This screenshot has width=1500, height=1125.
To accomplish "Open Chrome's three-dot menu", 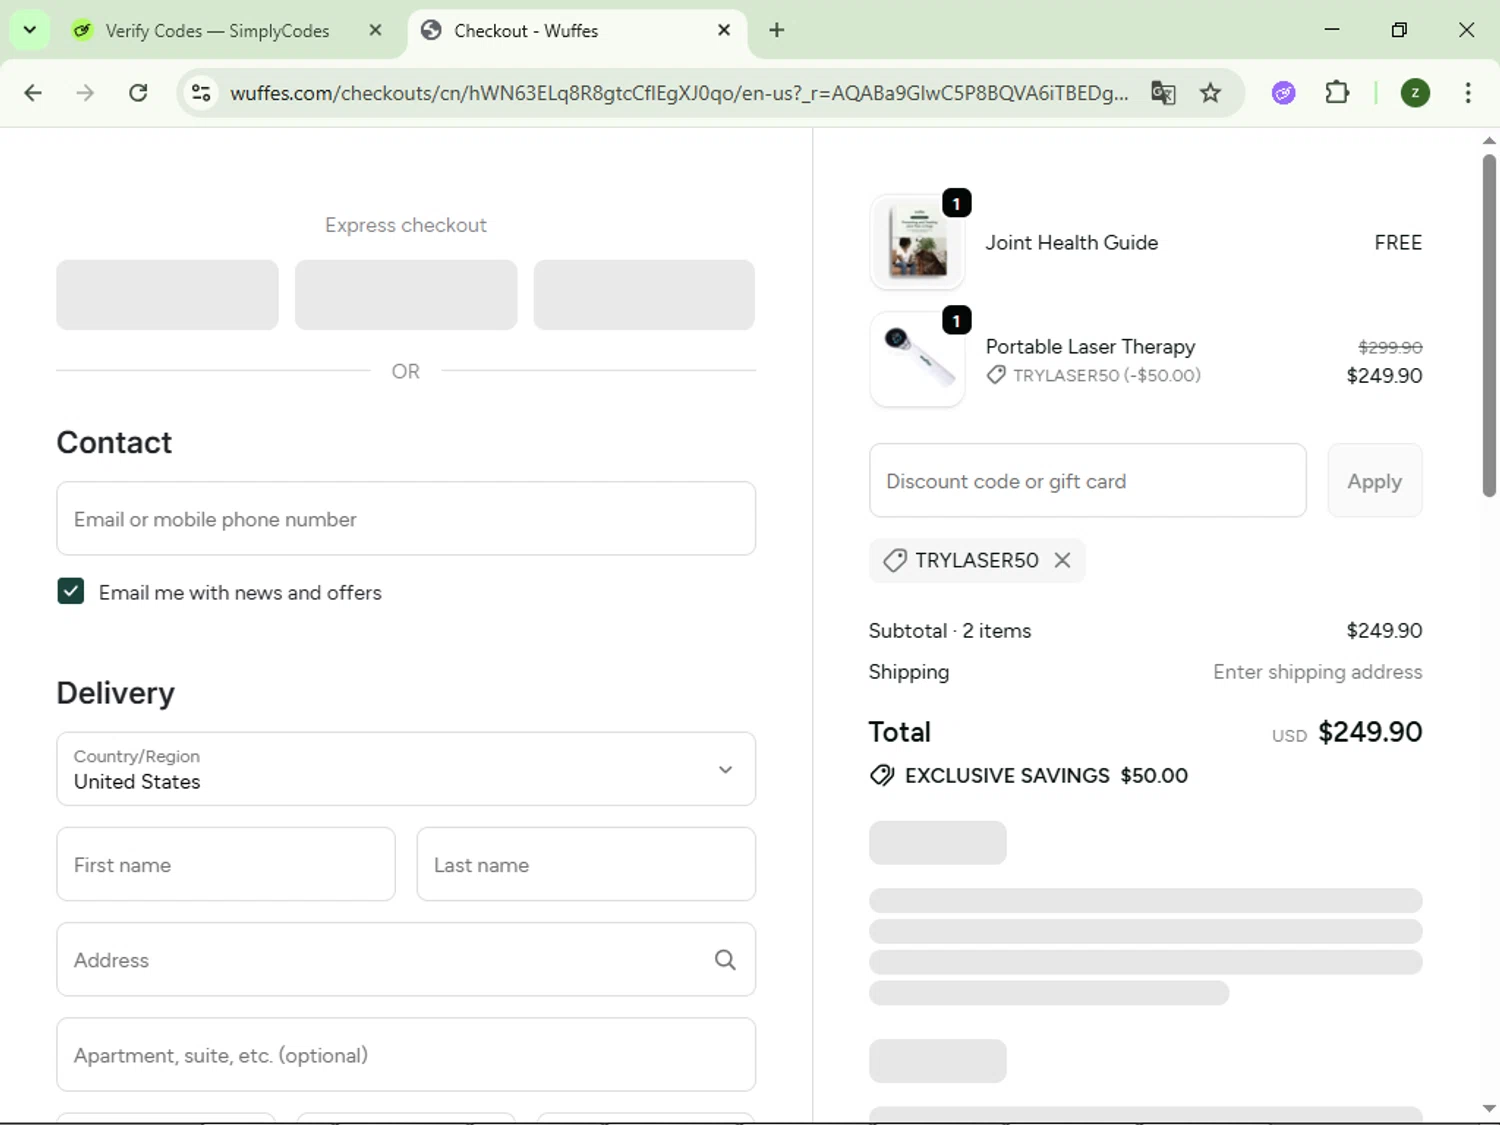I will click(1468, 93).
